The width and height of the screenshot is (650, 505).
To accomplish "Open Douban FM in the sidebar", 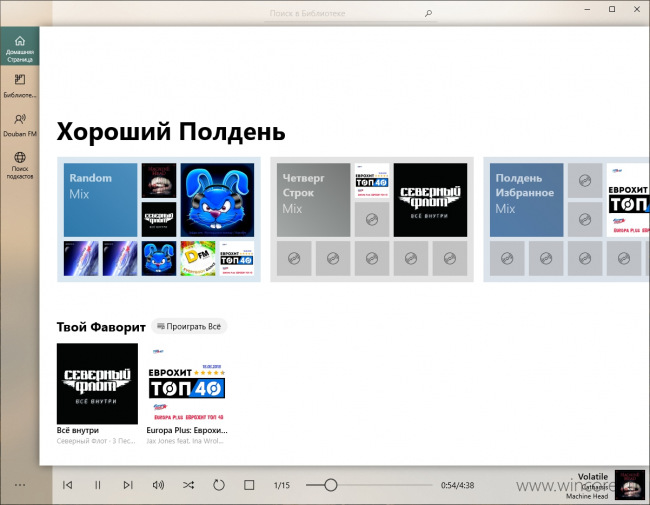I will tap(19, 125).
